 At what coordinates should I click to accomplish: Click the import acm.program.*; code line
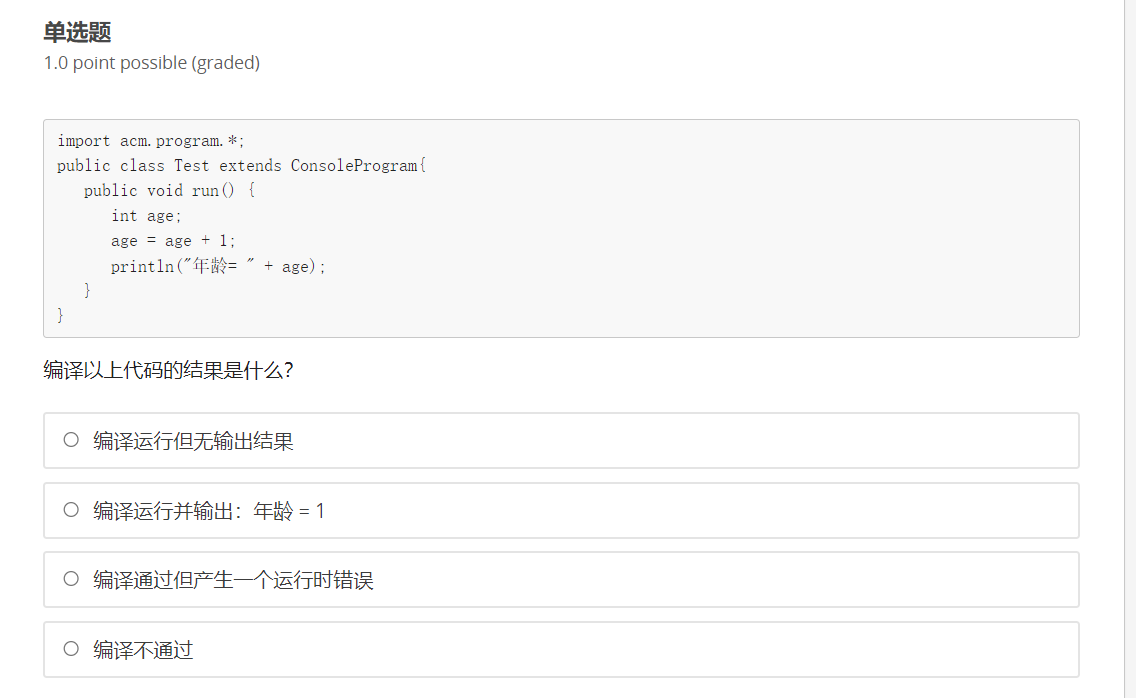point(151,141)
